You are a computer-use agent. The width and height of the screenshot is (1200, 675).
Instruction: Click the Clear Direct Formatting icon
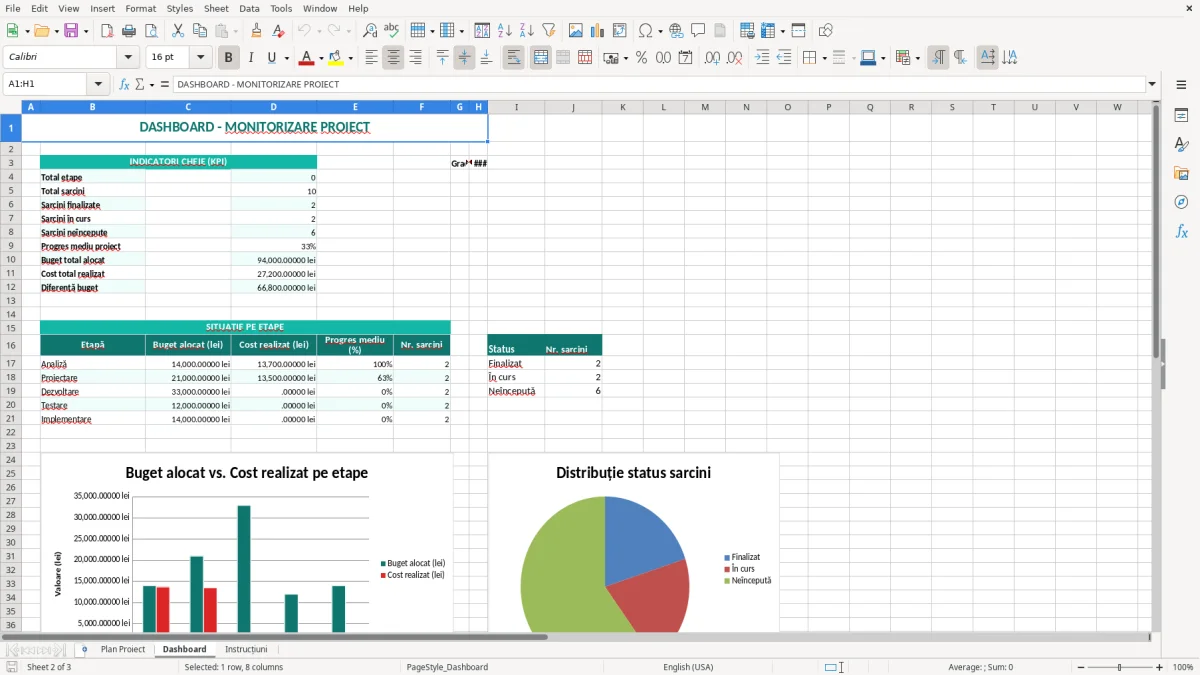[278, 31]
